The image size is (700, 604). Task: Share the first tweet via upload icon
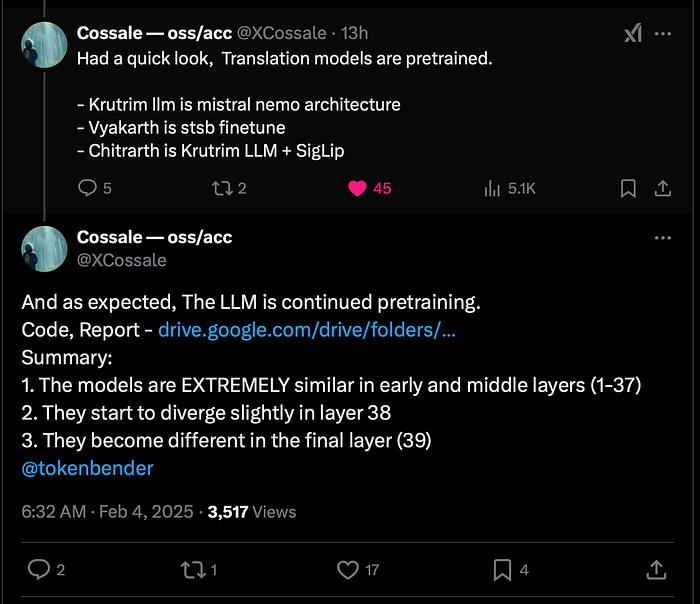663,188
